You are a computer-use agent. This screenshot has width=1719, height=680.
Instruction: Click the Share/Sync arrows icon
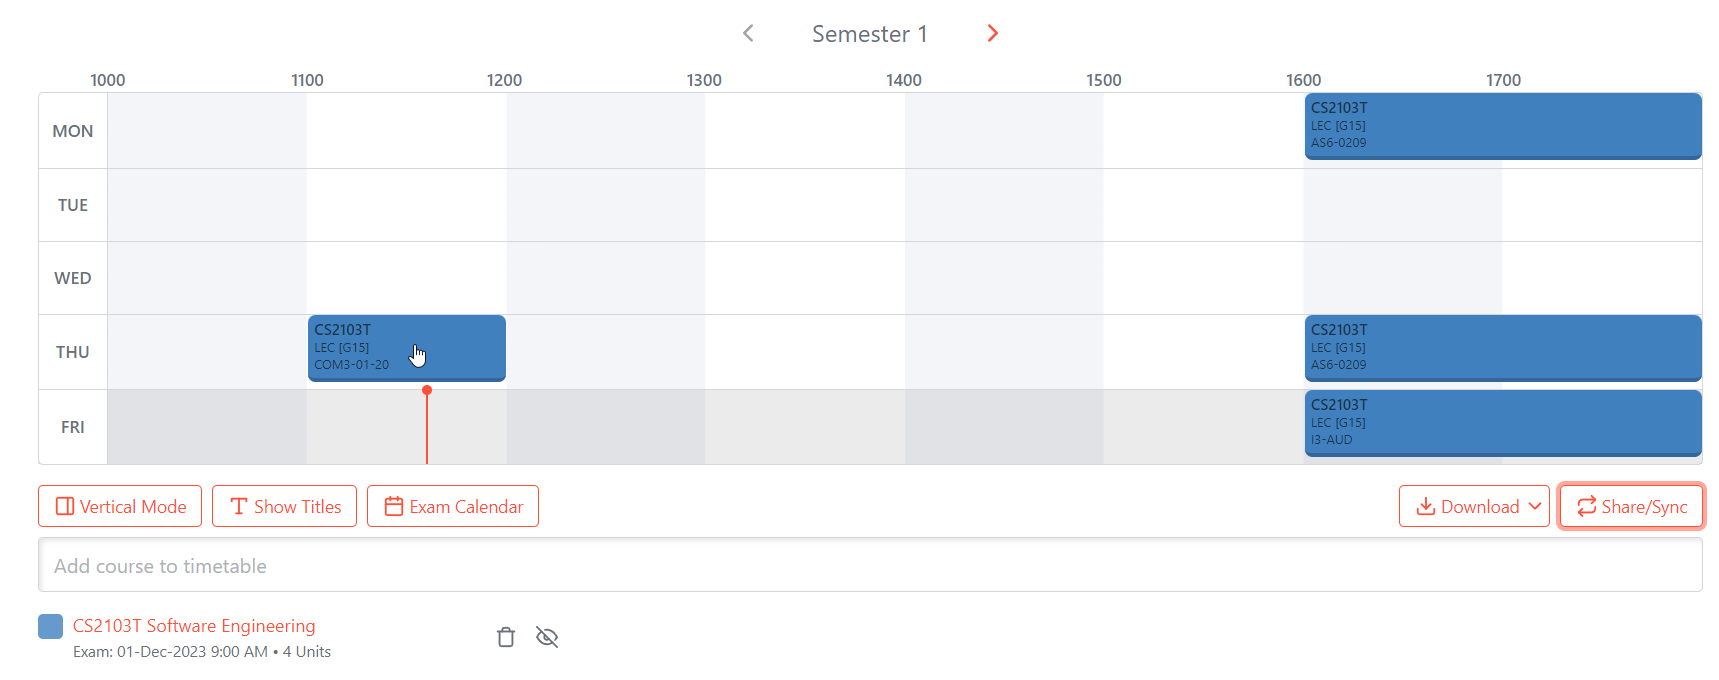(1586, 507)
